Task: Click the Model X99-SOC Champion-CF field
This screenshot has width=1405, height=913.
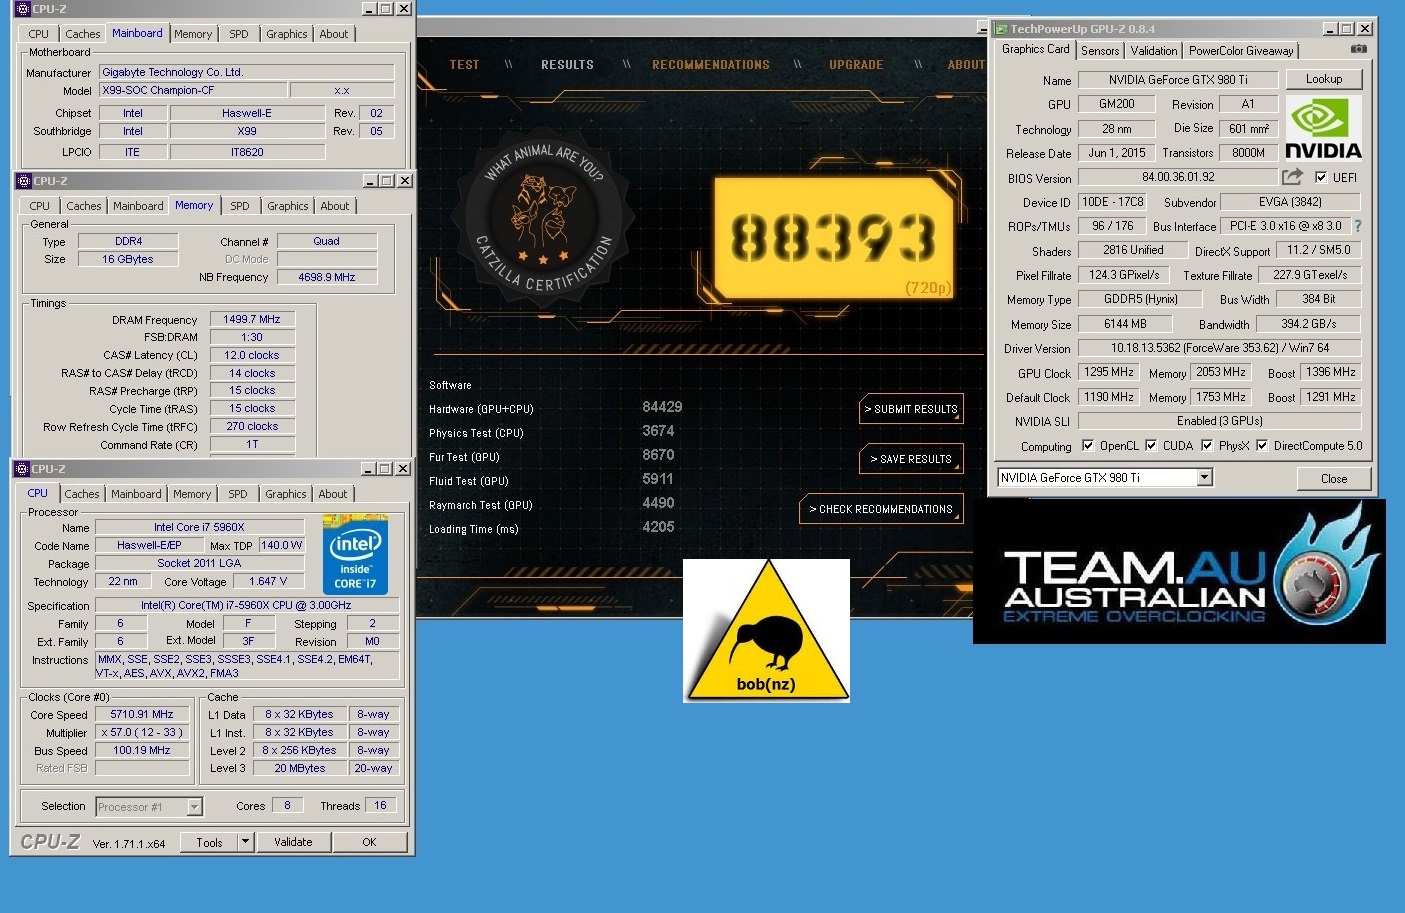Action: (x=192, y=90)
